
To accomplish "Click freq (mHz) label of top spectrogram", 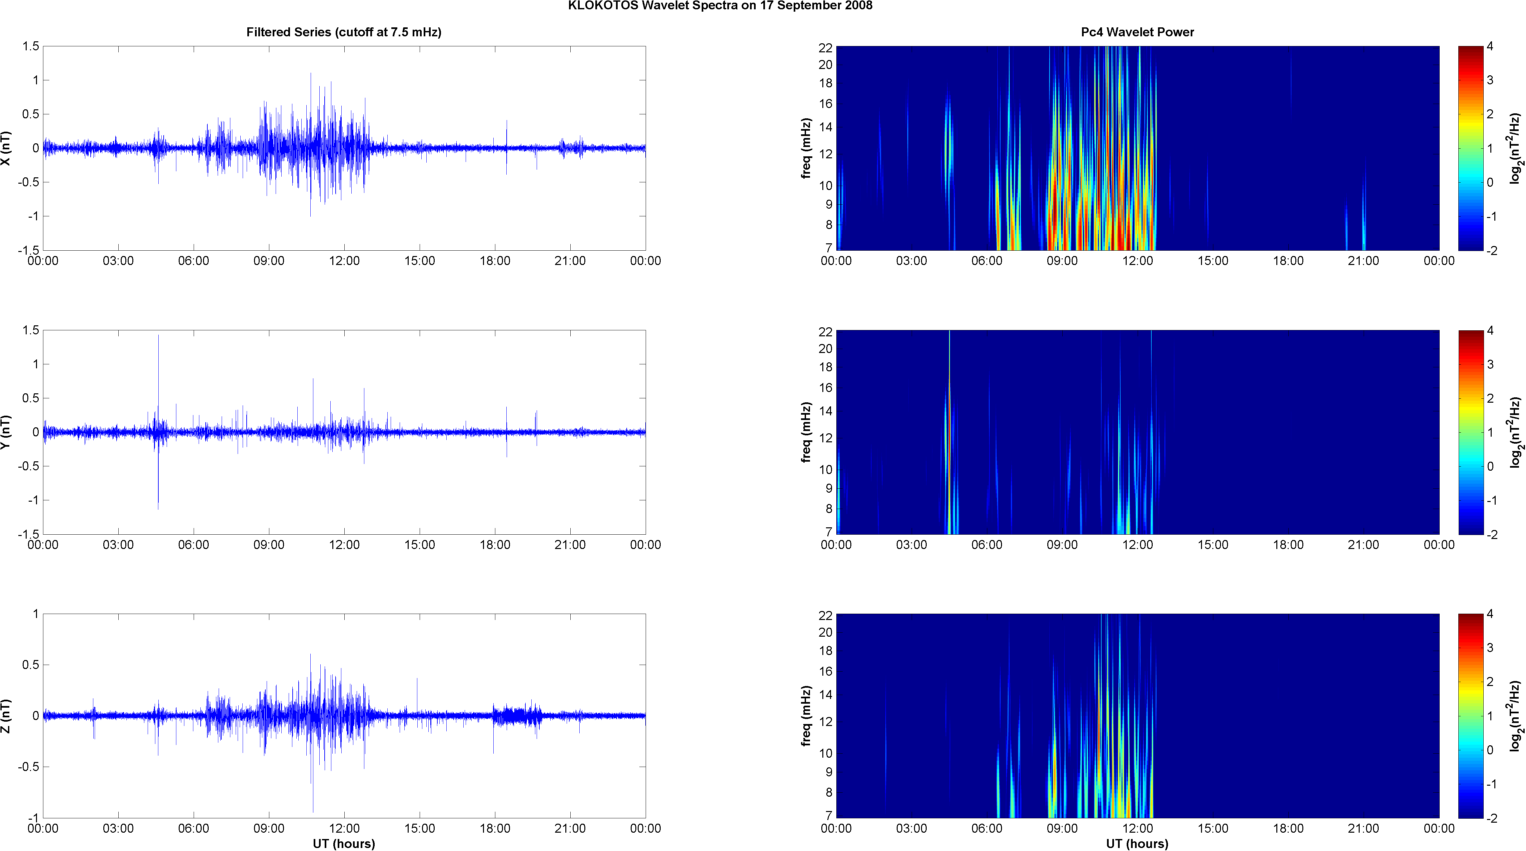I will [x=806, y=148].
